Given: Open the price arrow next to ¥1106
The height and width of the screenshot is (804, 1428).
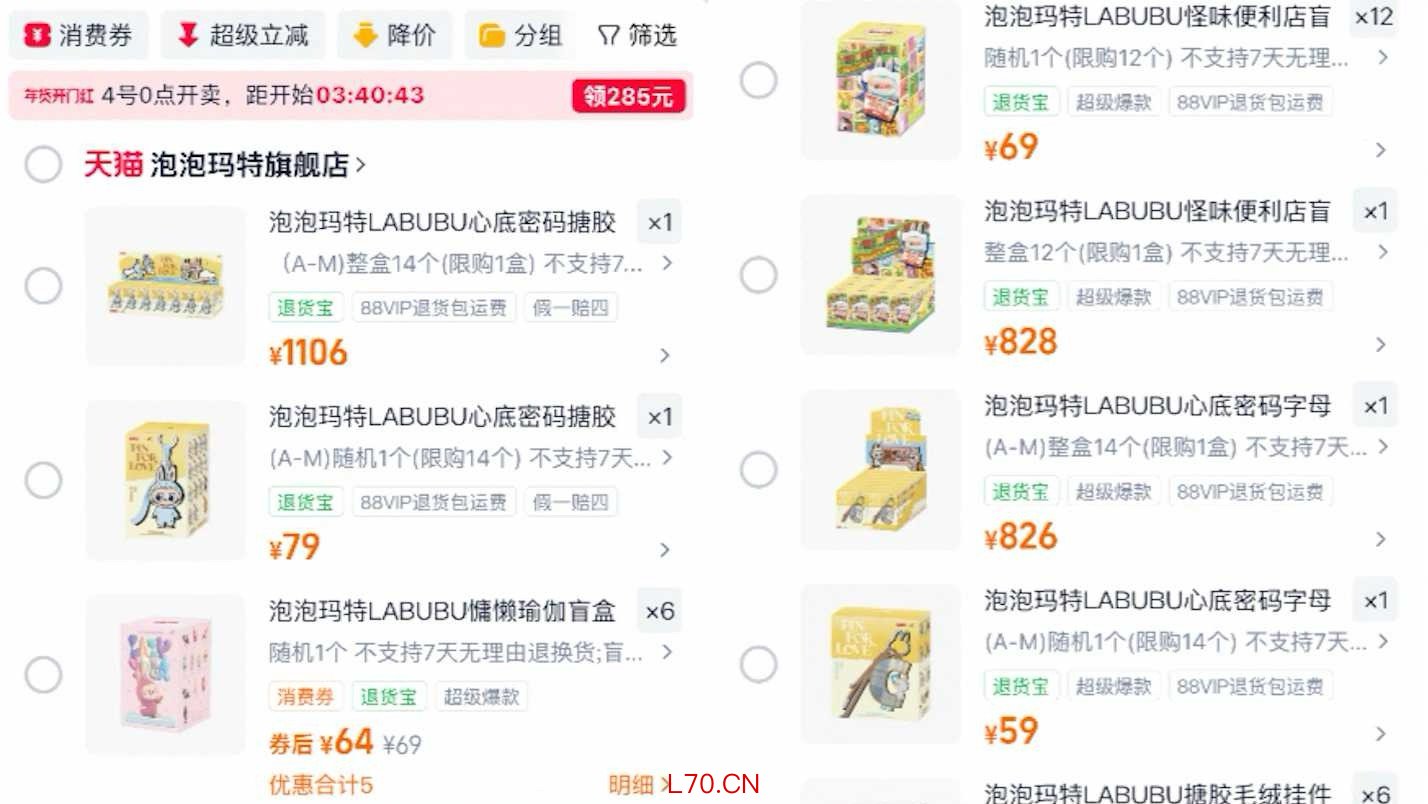Looking at the screenshot, I should (x=665, y=355).
